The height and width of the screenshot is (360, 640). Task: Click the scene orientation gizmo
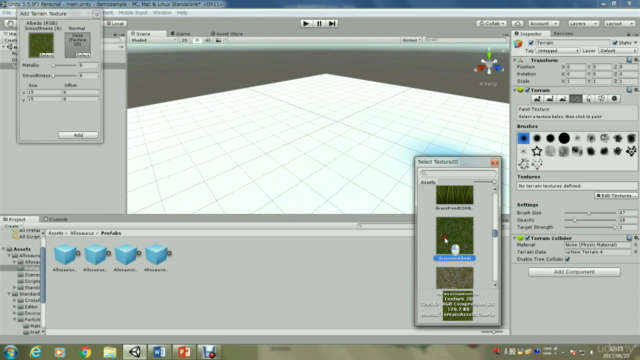point(489,65)
